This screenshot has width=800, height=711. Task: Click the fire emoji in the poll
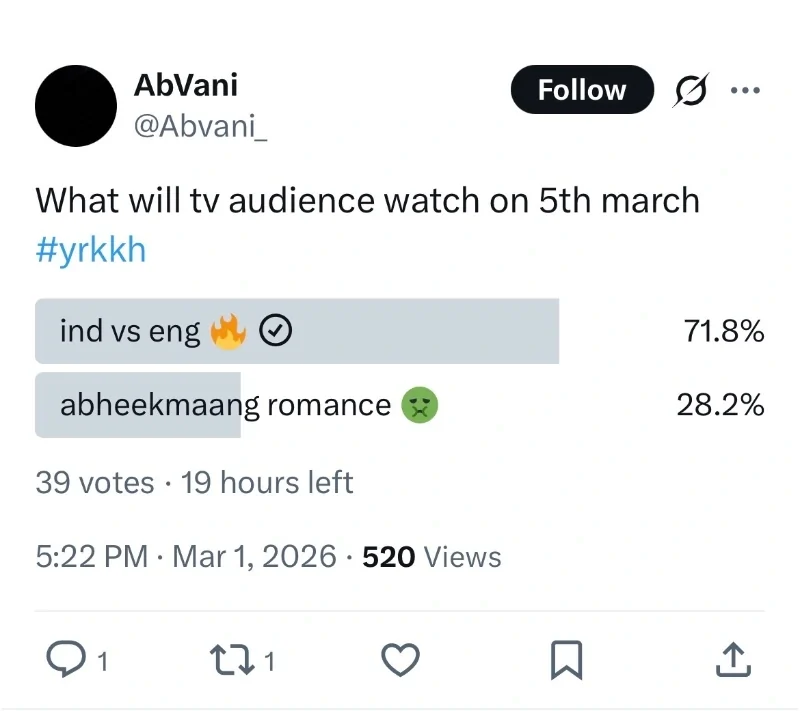point(228,331)
